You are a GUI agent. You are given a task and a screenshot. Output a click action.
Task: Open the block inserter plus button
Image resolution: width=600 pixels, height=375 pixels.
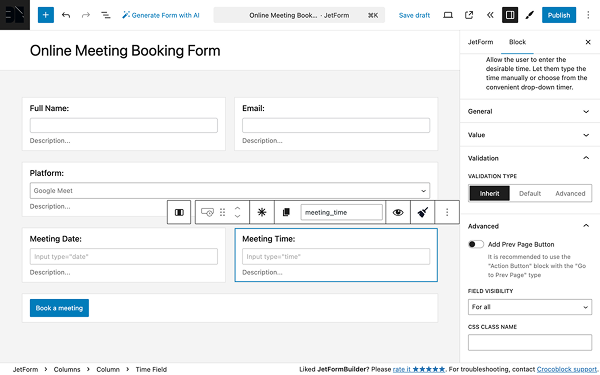coord(46,15)
